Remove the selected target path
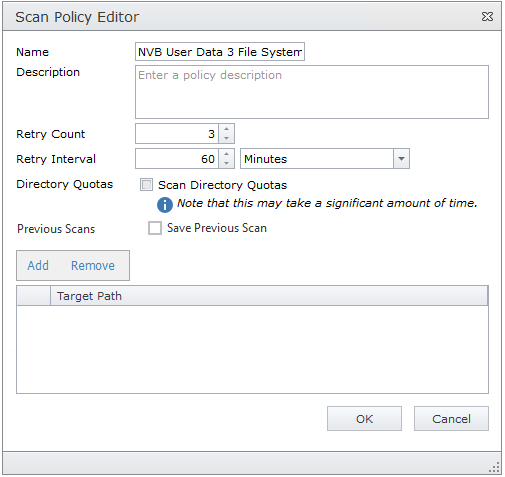Screen dimensions: 505x477 [x=93, y=266]
